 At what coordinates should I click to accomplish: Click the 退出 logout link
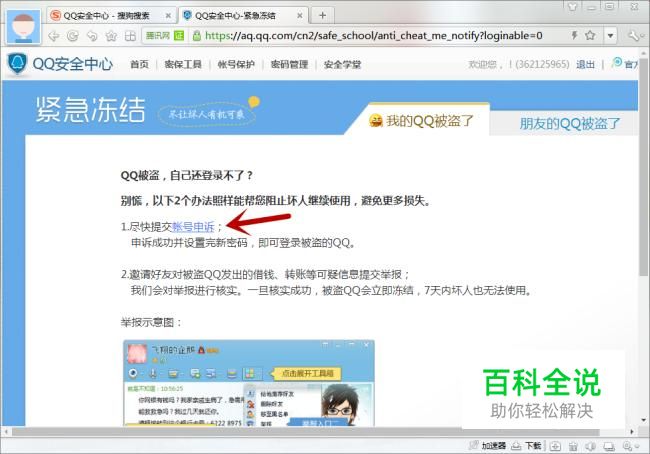585,65
